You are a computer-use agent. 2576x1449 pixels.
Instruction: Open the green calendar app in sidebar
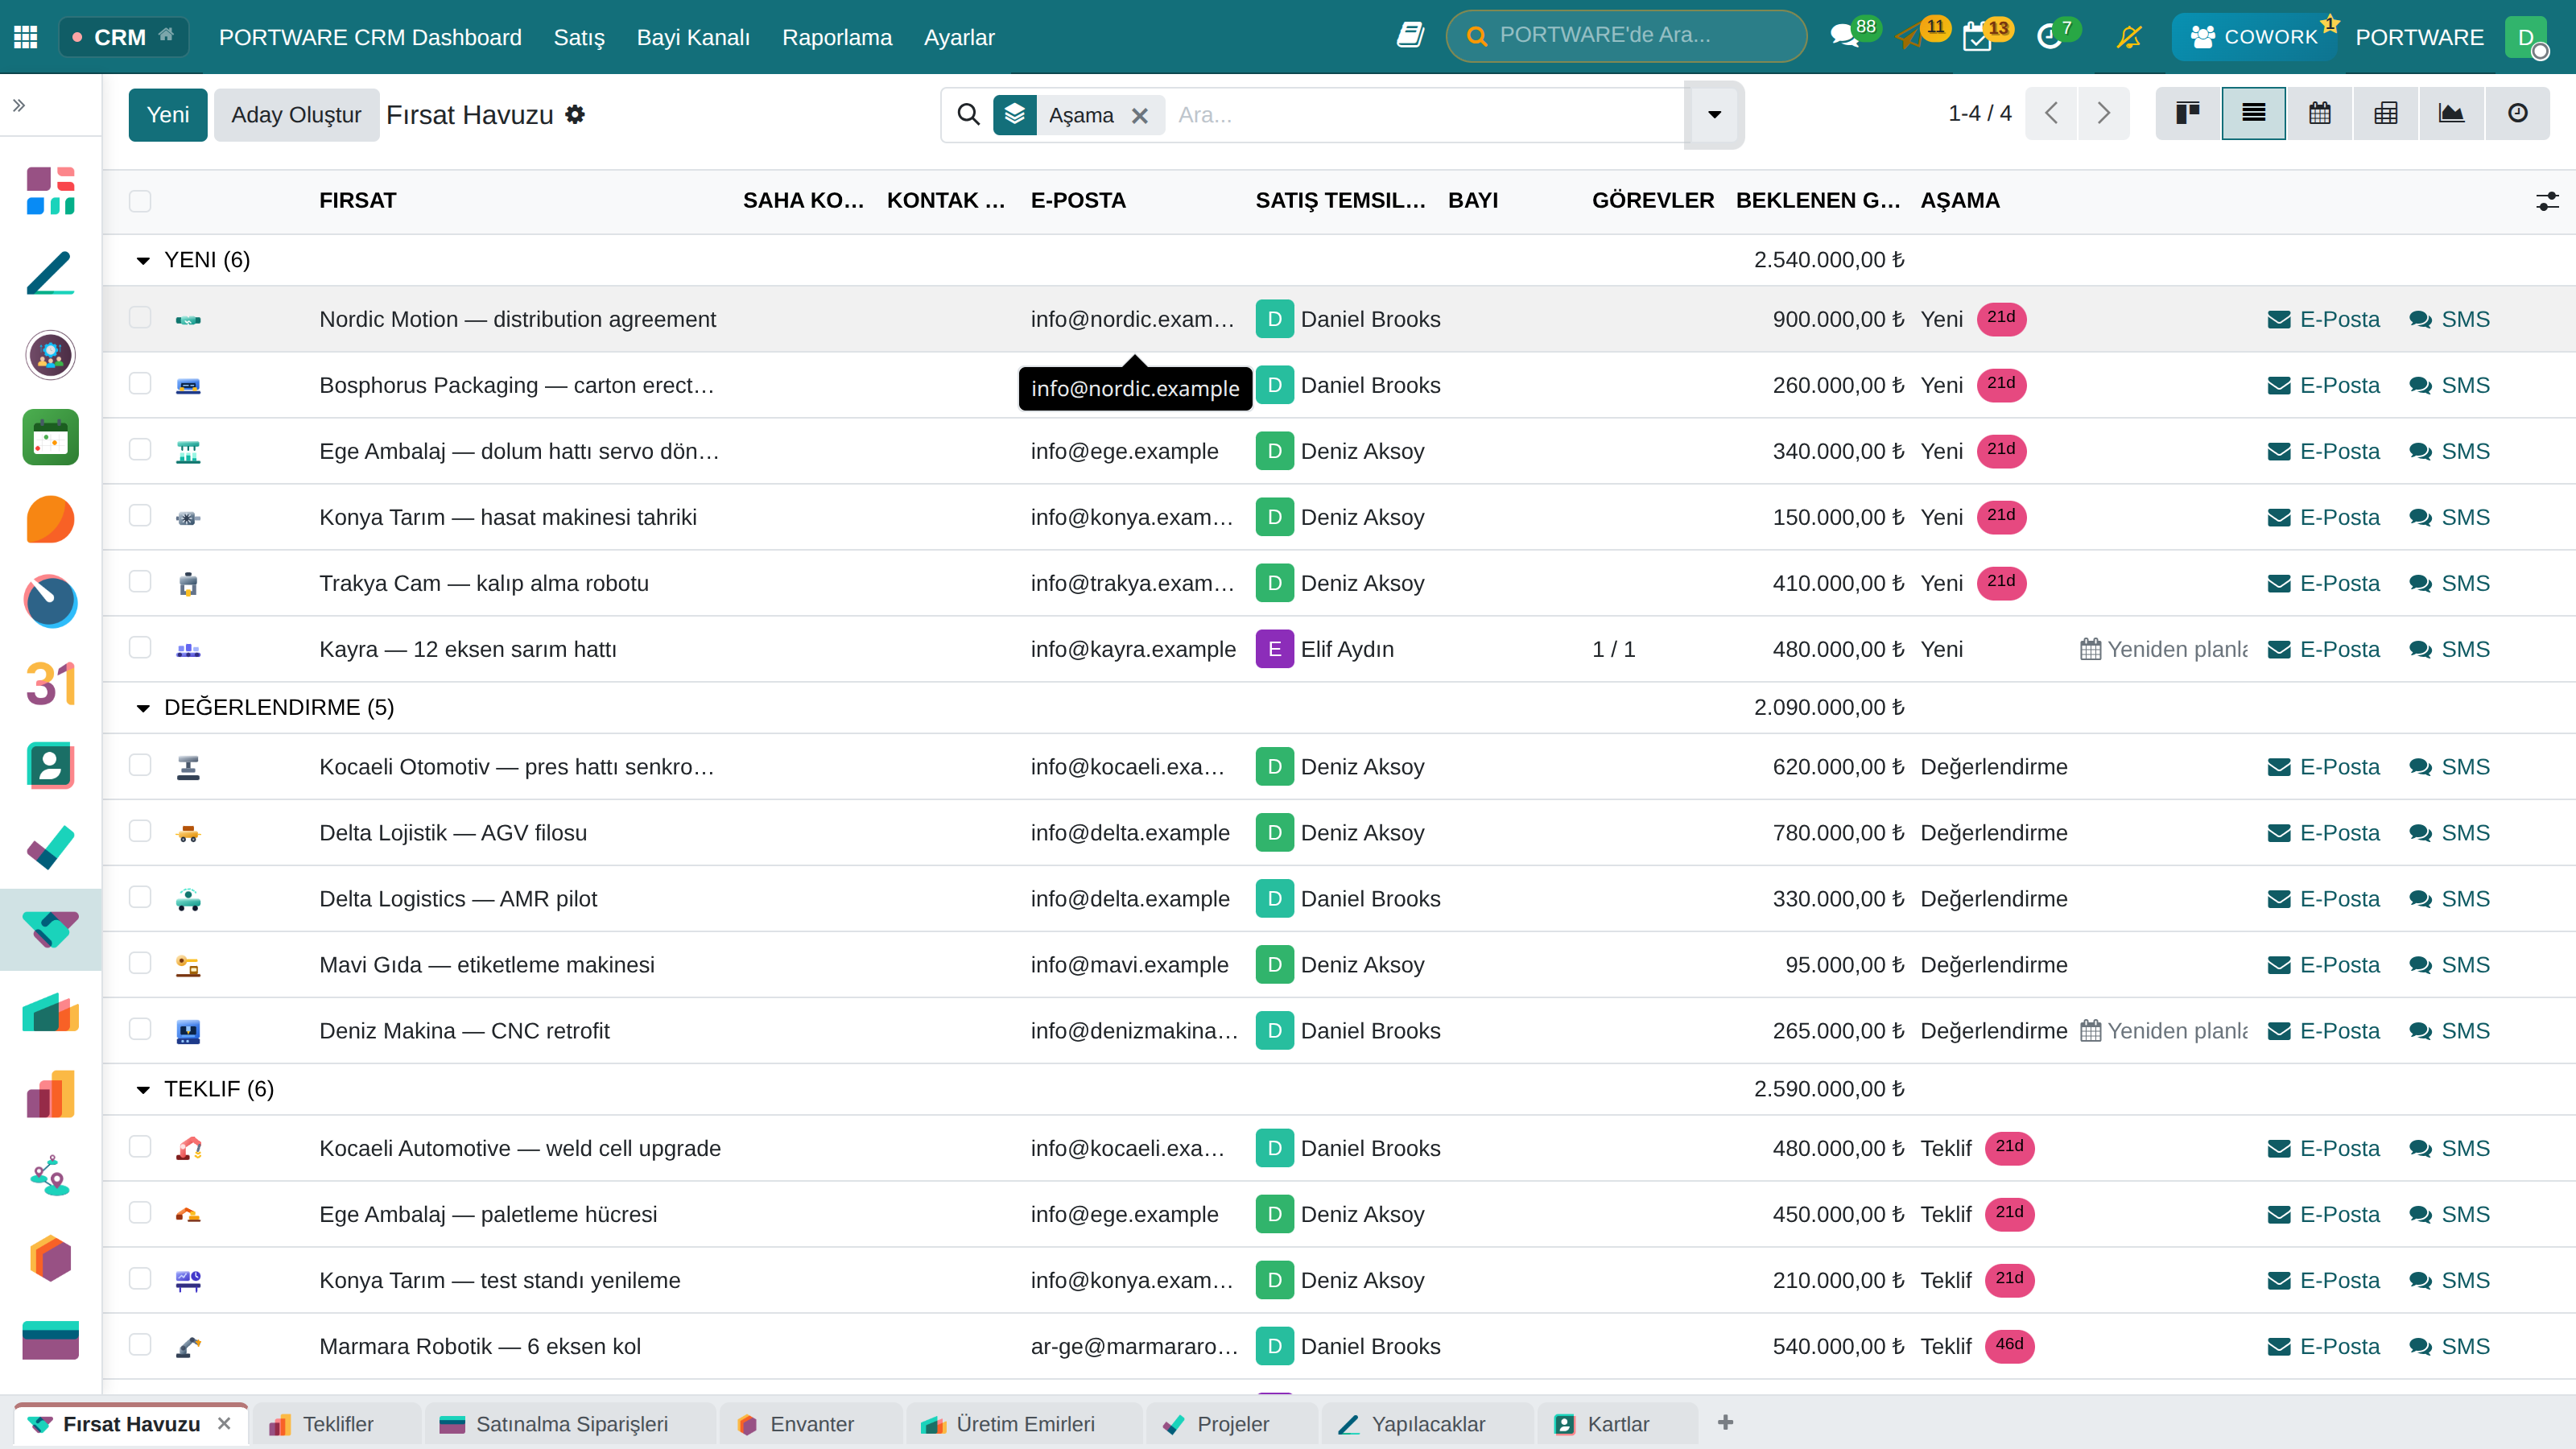[50, 438]
